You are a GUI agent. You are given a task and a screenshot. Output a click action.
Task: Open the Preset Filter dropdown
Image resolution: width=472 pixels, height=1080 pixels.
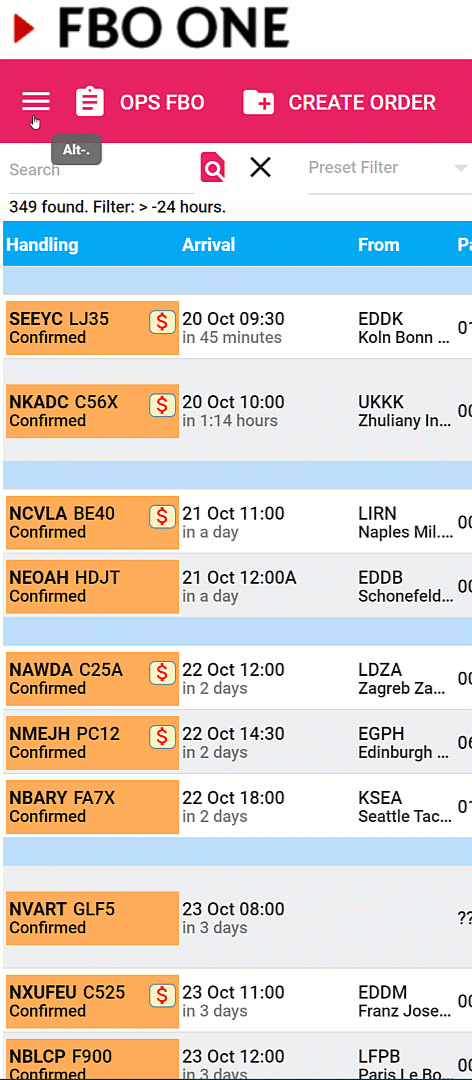coord(389,168)
